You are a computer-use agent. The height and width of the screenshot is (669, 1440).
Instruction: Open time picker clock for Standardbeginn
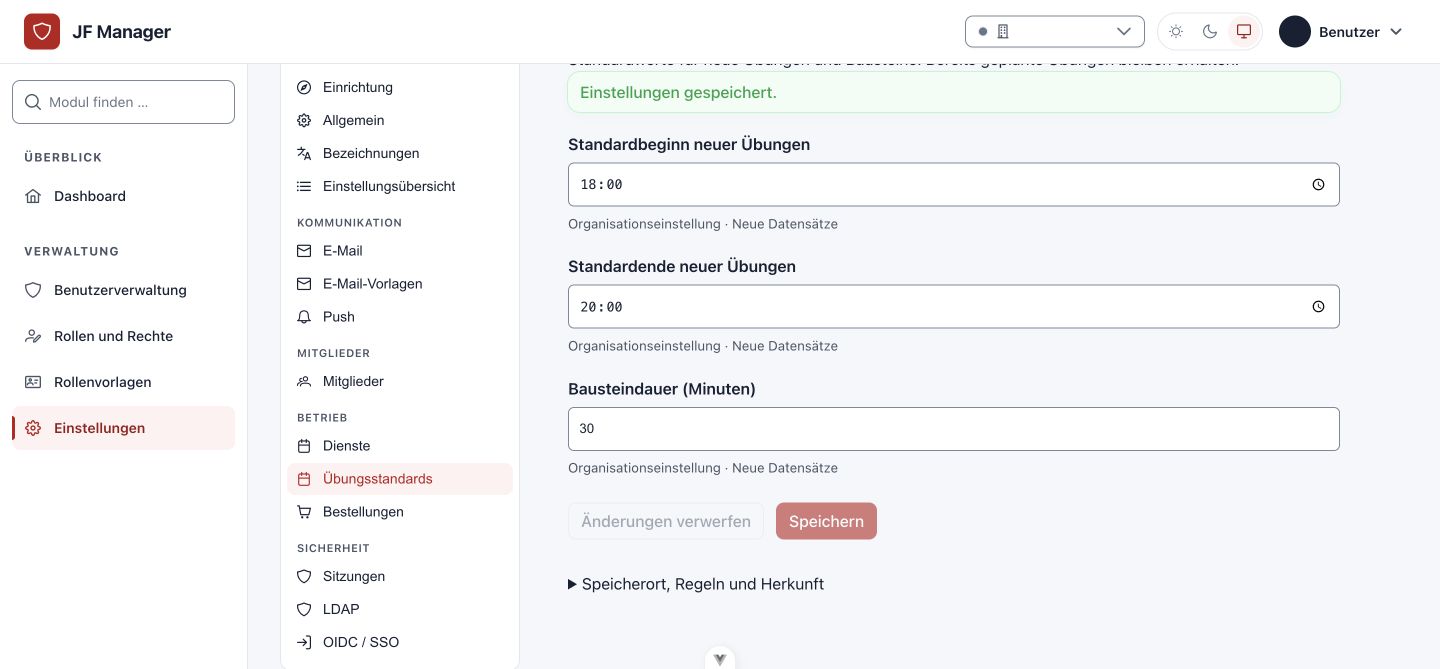coord(1318,185)
